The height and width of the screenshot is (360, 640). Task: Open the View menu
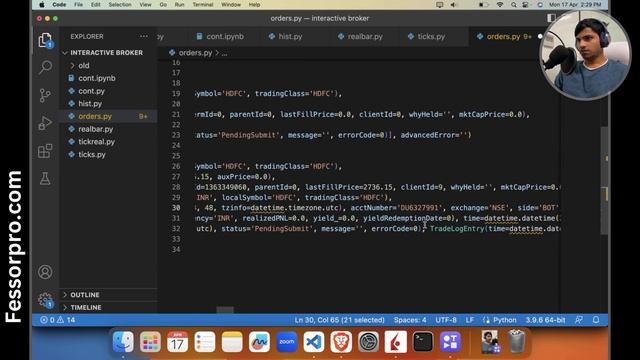point(145,4)
